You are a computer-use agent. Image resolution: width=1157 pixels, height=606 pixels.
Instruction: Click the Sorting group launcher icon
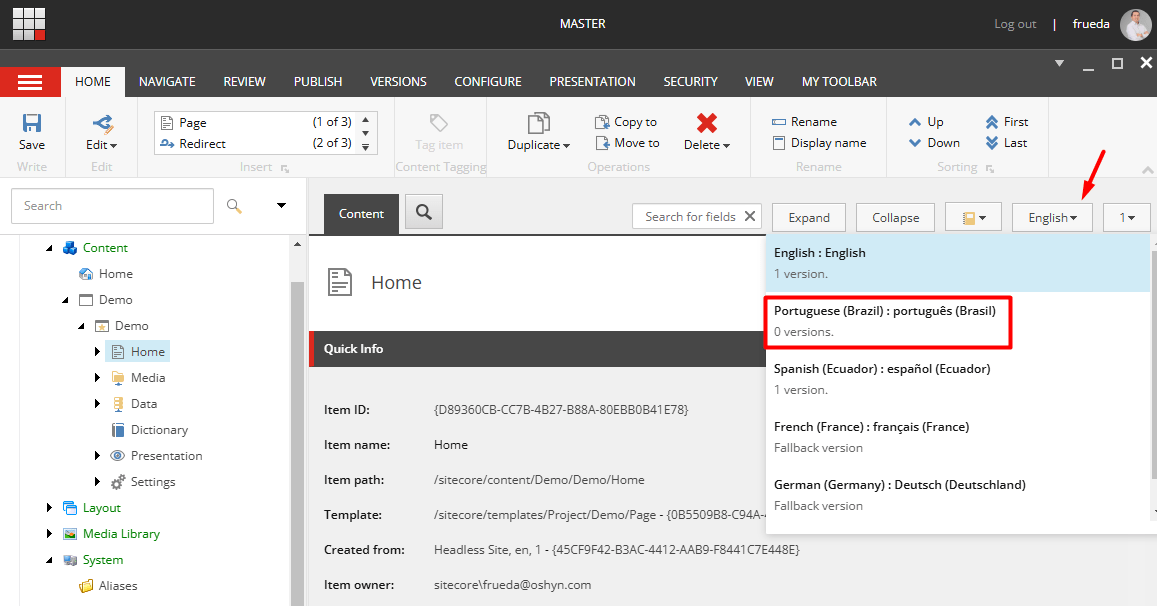tap(990, 168)
